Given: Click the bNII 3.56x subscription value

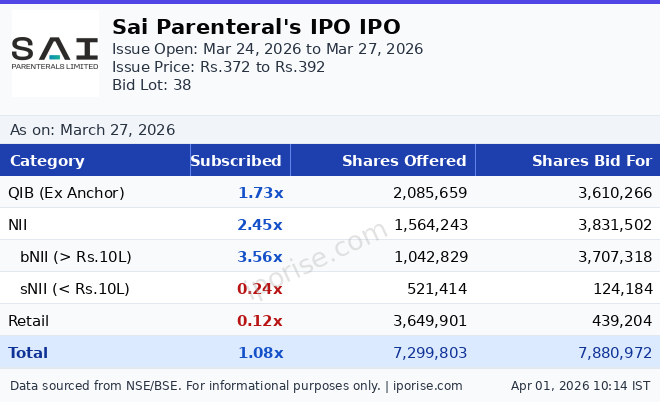Looking at the screenshot, I should click(x=260, y=257).
